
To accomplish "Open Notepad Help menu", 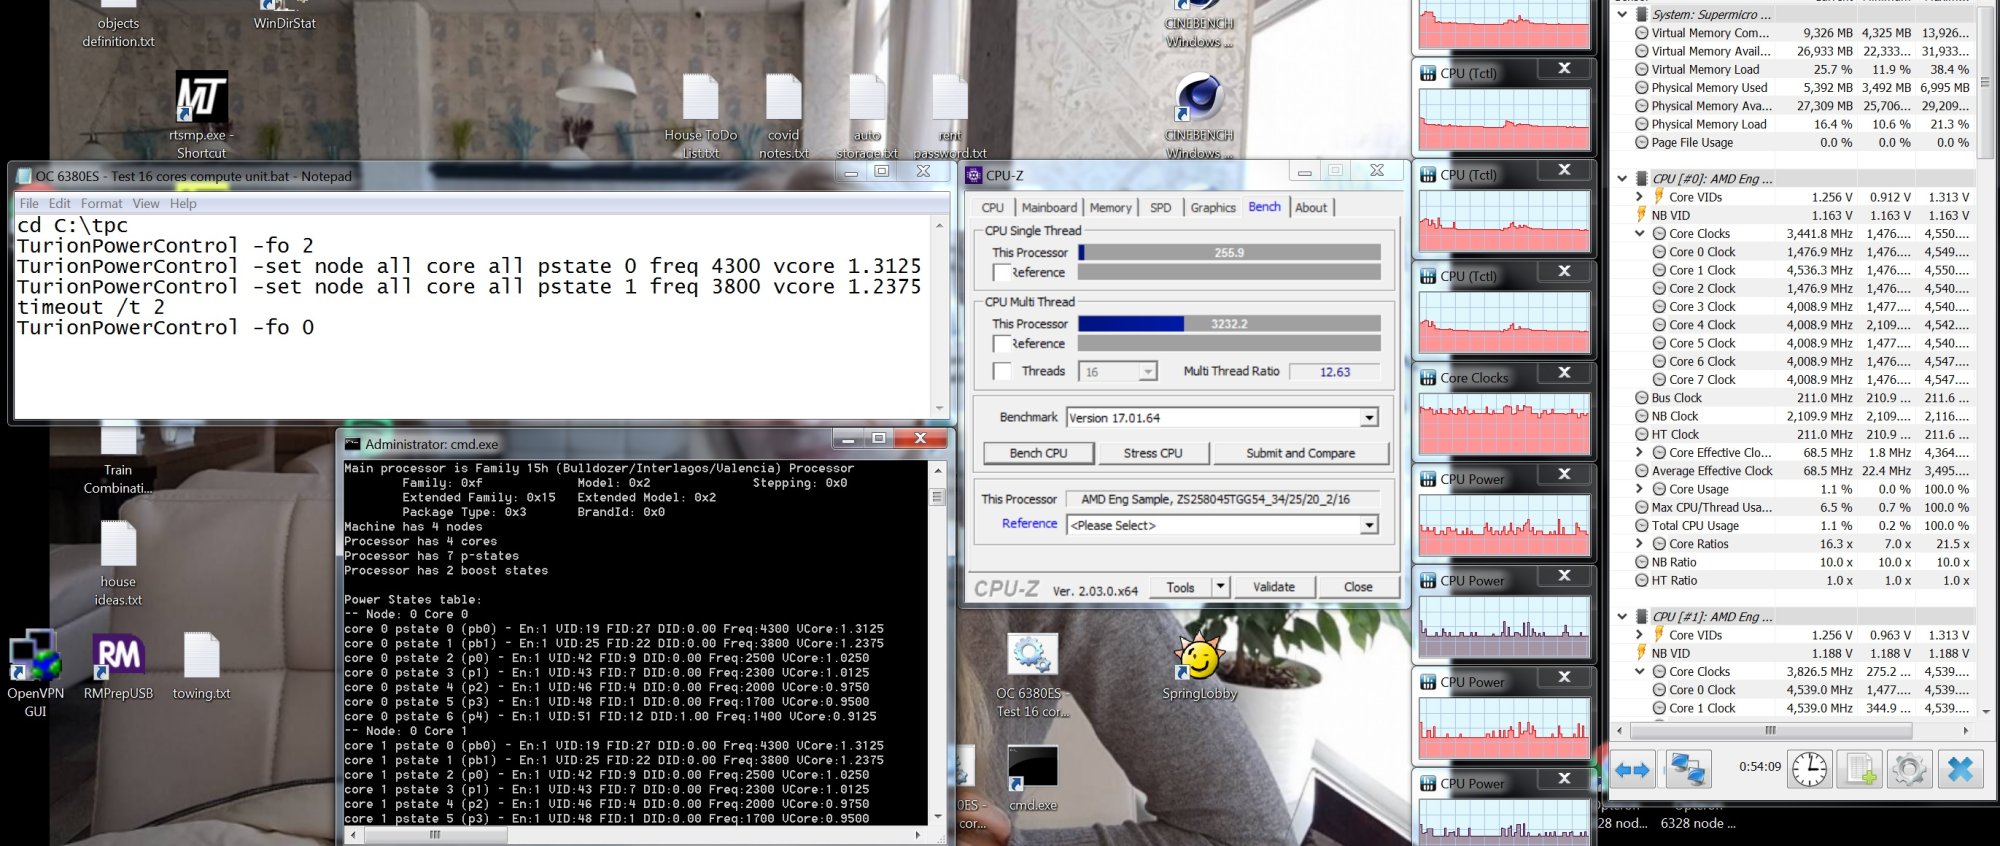I will point(183,203).
